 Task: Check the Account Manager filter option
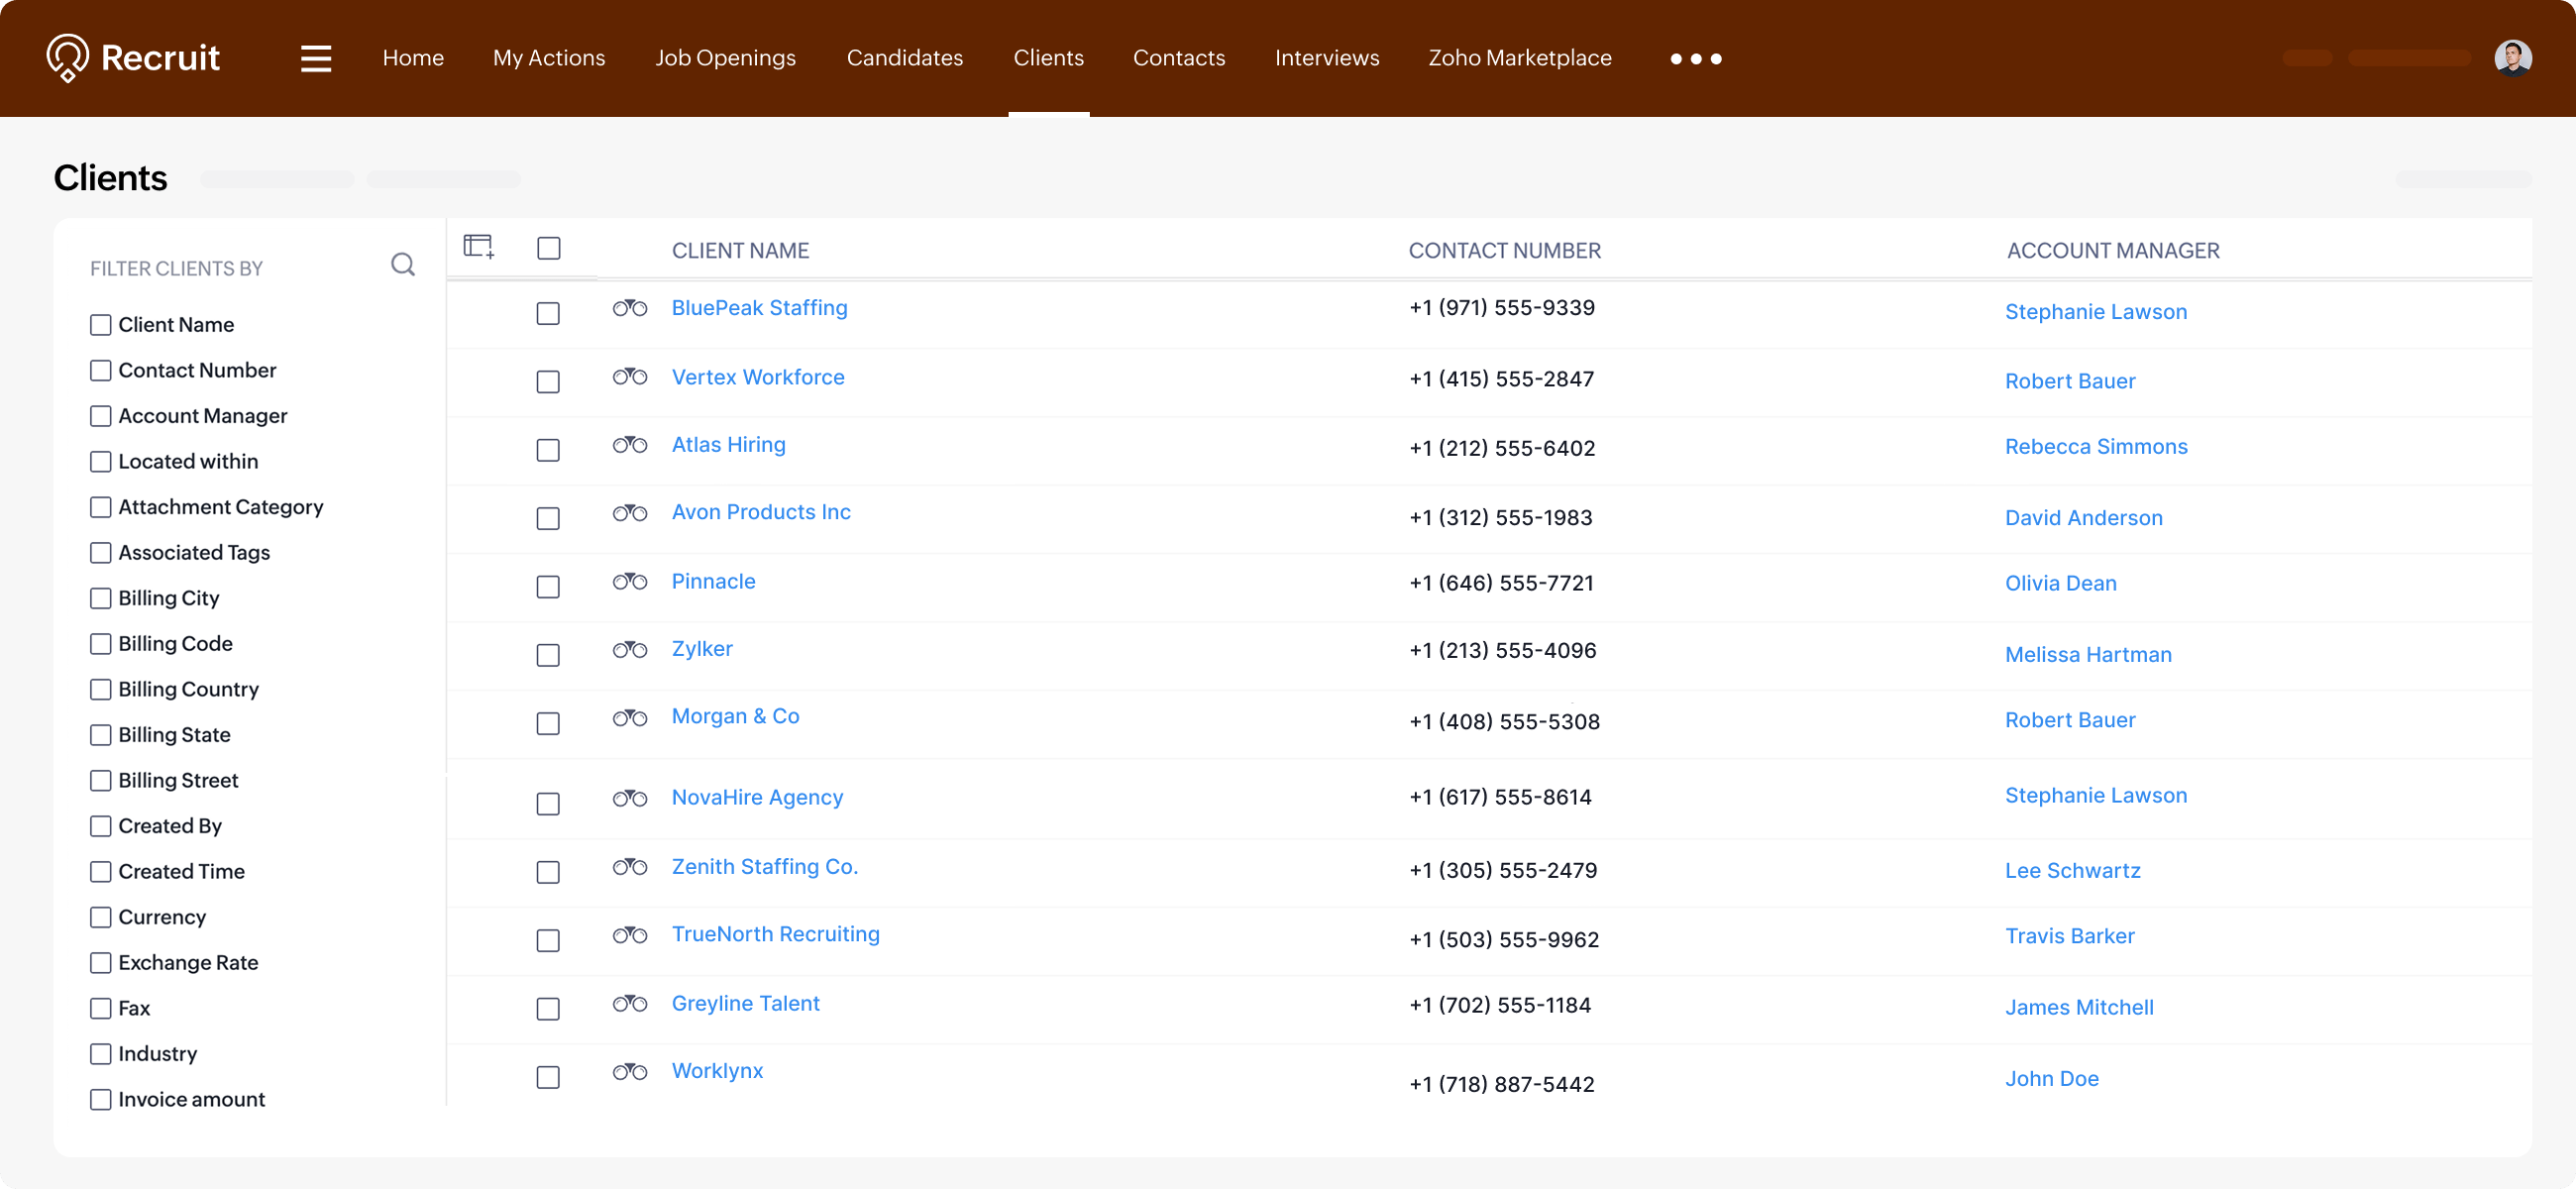click(101, 416)
